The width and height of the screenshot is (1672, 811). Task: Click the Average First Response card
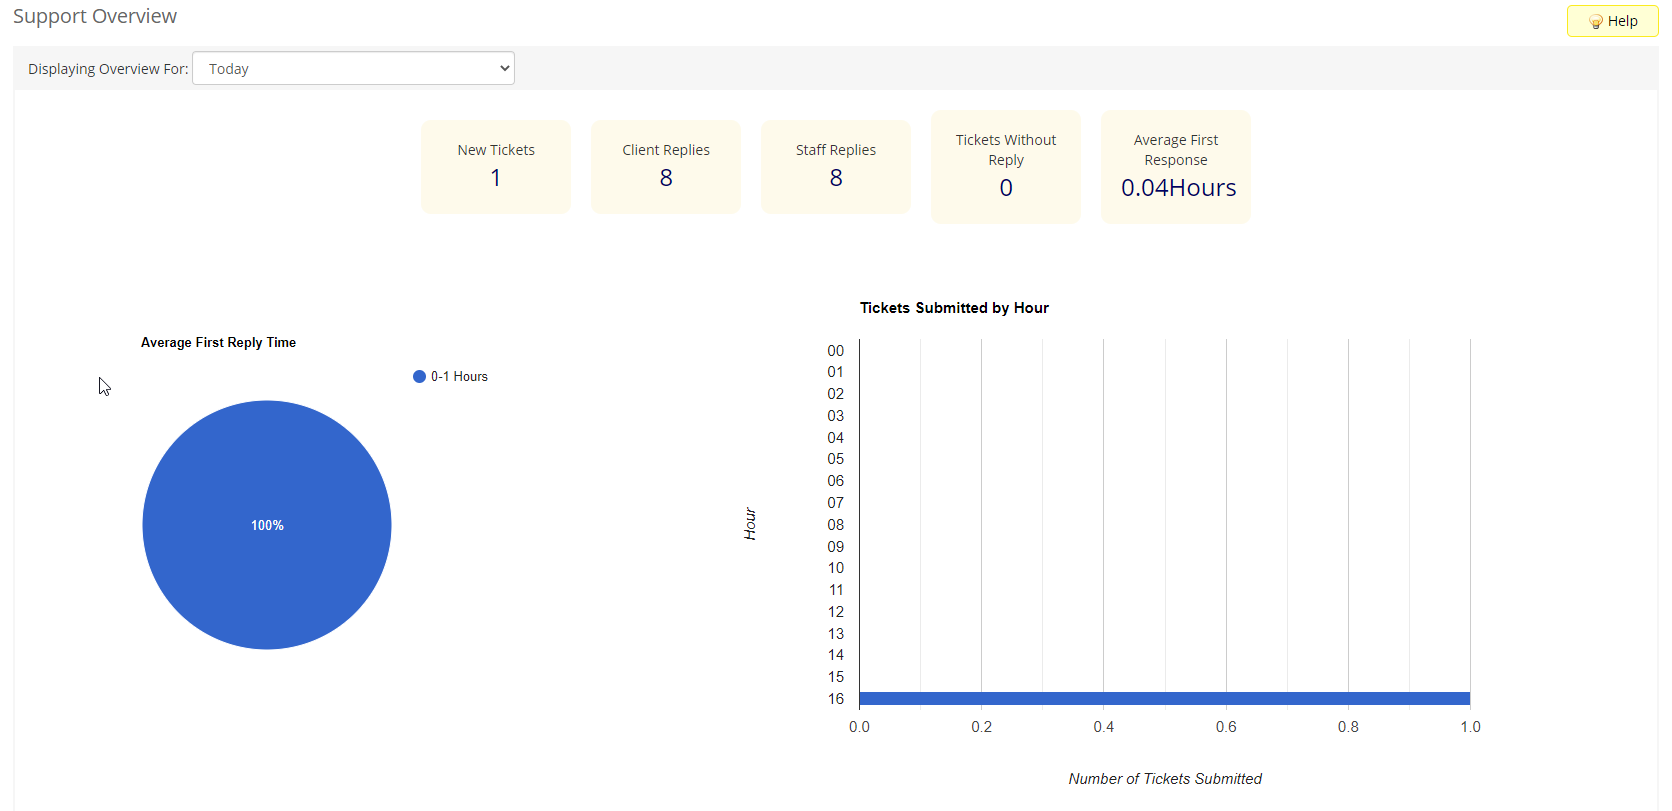pos(1176,167)
